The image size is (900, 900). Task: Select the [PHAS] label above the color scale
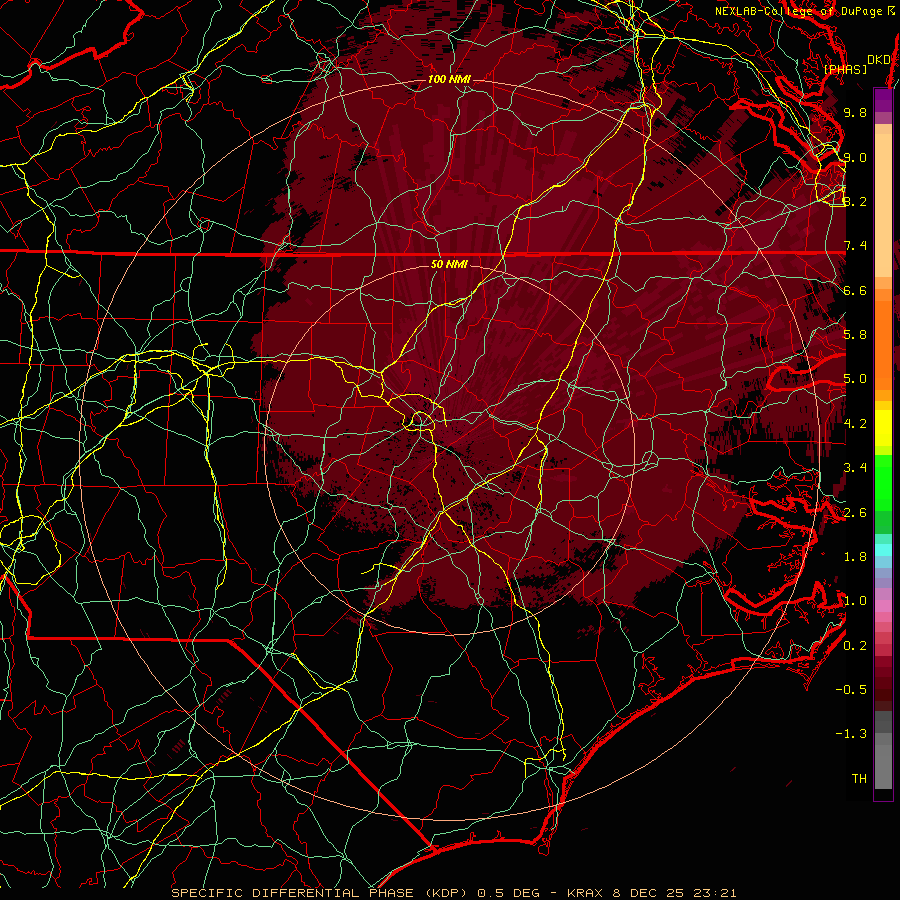(x=845, y=69)
